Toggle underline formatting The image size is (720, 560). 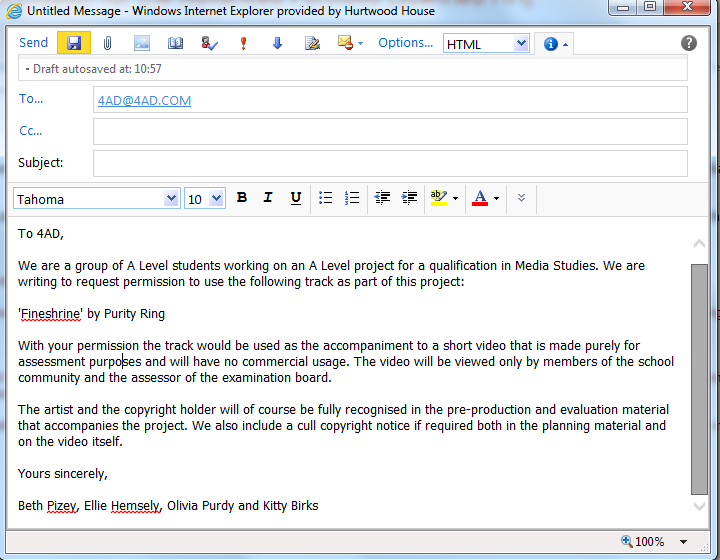(x=296, y=198)
